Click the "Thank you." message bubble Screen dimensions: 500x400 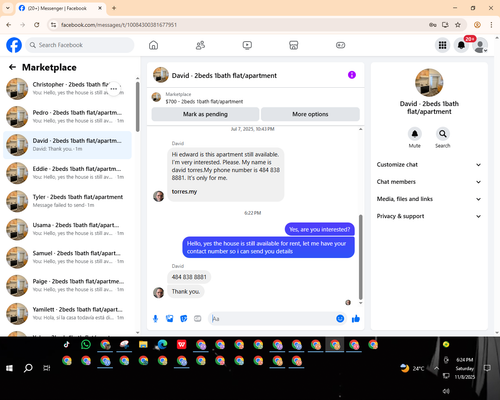(186, 292)
